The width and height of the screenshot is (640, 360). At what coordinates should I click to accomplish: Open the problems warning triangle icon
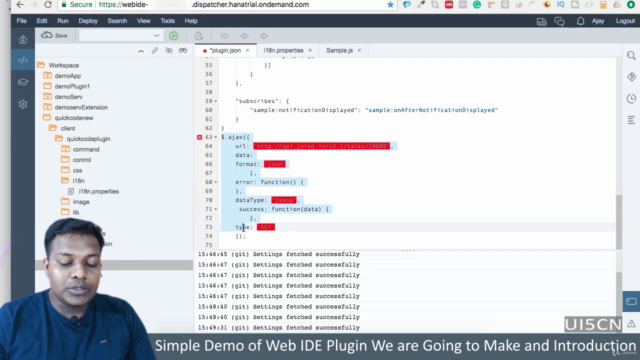point(631,324)
